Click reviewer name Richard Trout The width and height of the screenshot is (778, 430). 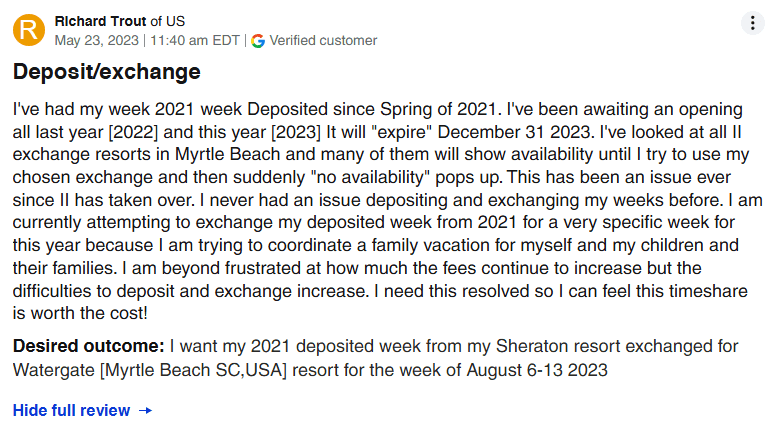(97, 21)
